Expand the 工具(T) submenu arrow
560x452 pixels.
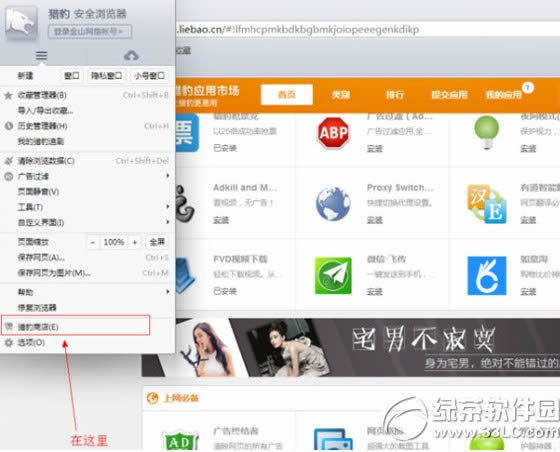click(167, 206)
